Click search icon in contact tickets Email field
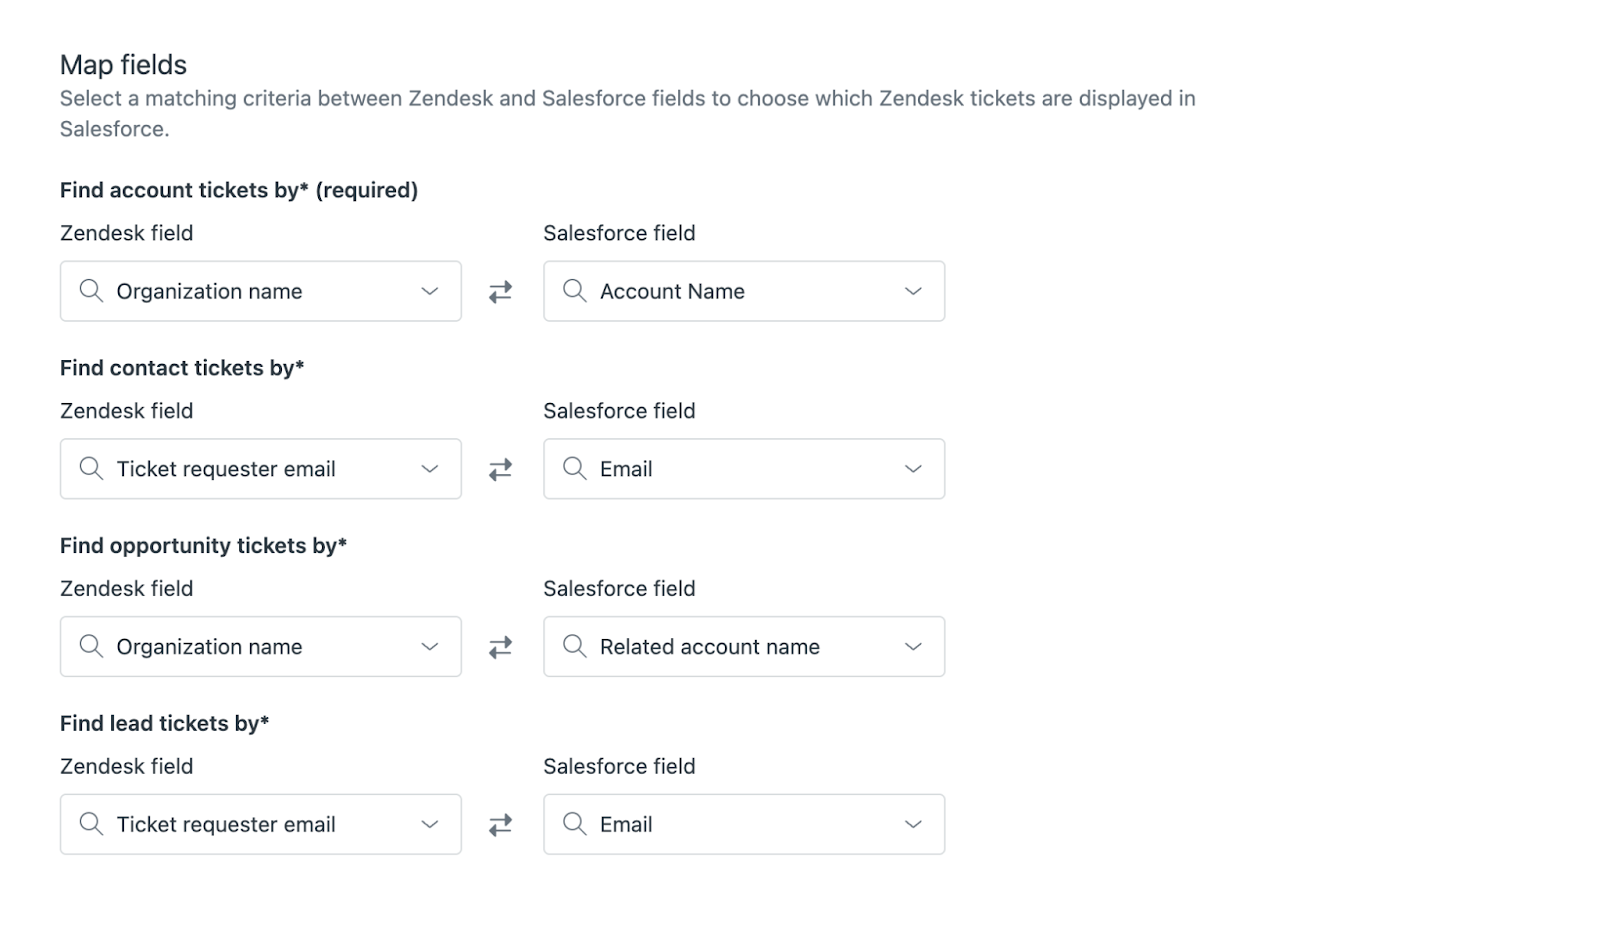The width and height of the screenshot is (1600, 938). tap(575, 469)
